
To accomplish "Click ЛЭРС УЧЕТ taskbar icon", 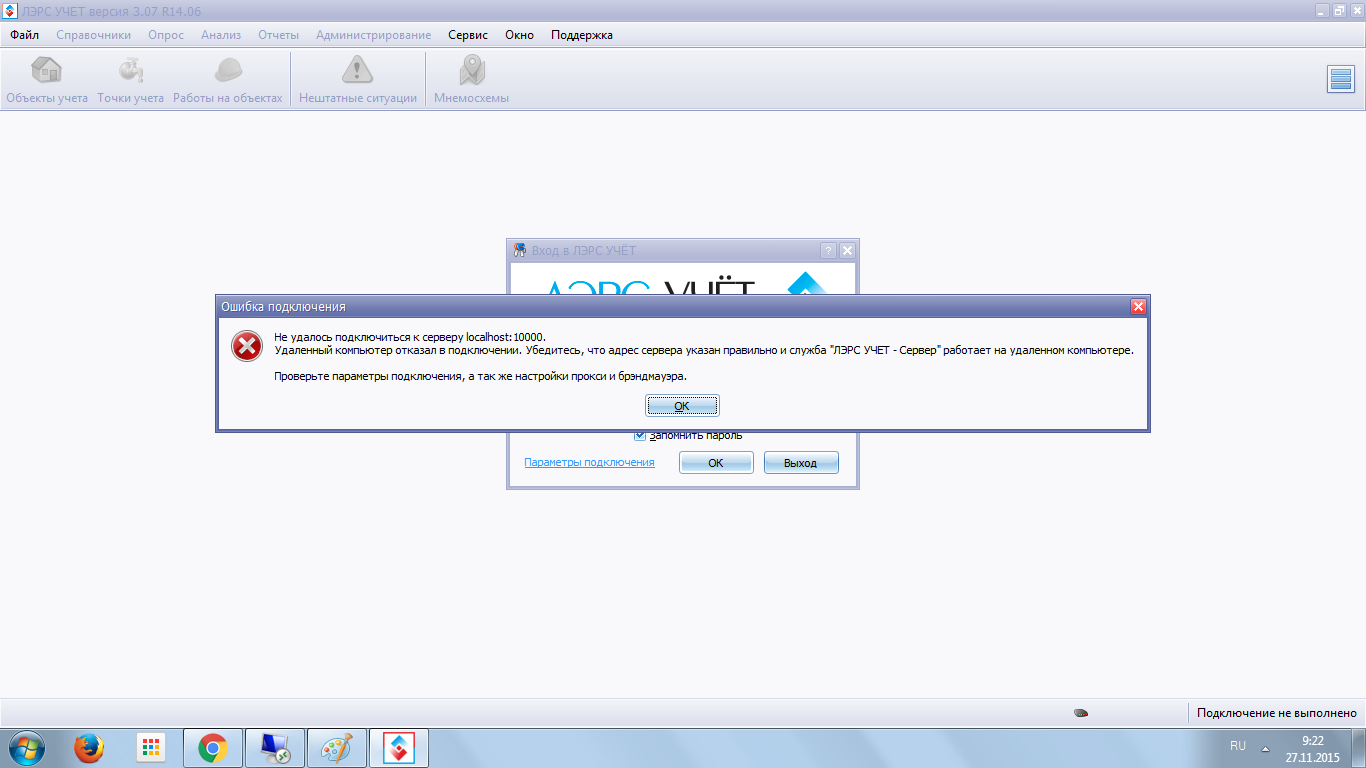I will point(399,747).
